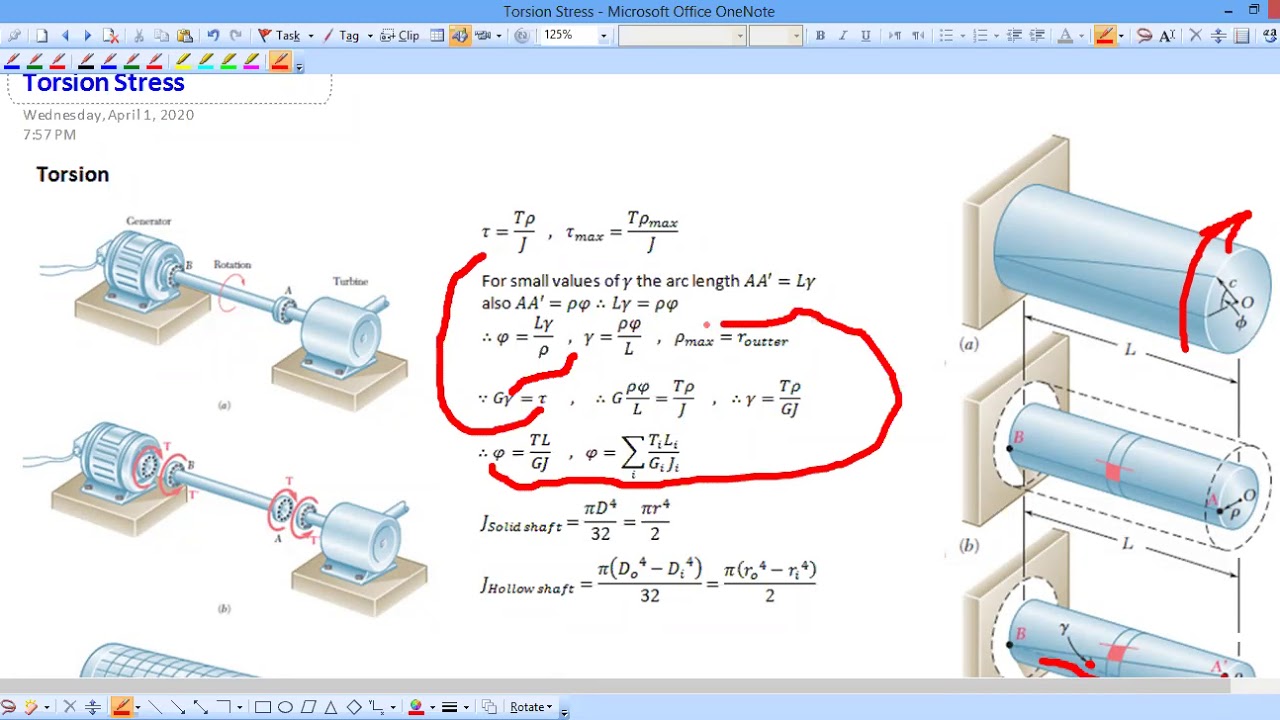Open the font size combo box

pyautogui.click(x=776, y=35)
